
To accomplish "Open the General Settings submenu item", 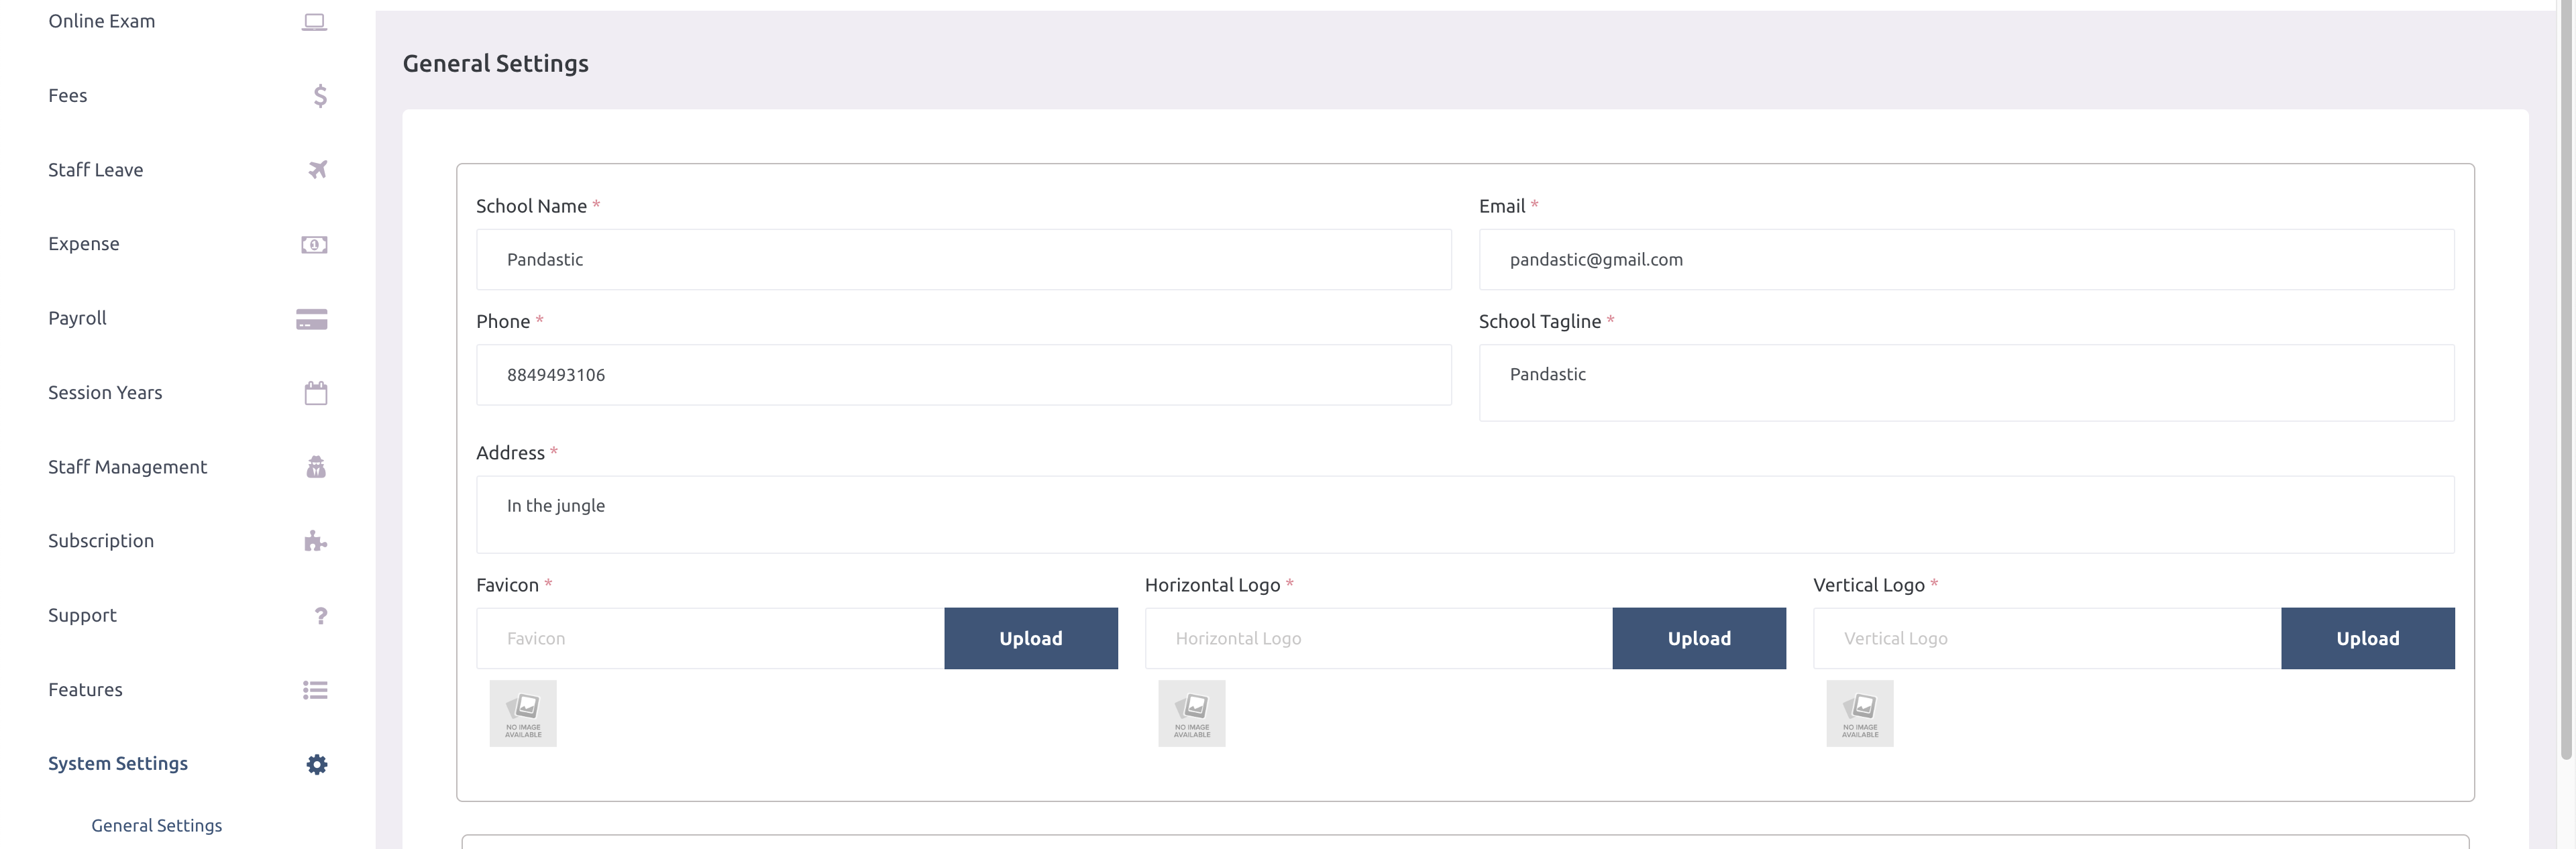I will (x=156, y=825).
